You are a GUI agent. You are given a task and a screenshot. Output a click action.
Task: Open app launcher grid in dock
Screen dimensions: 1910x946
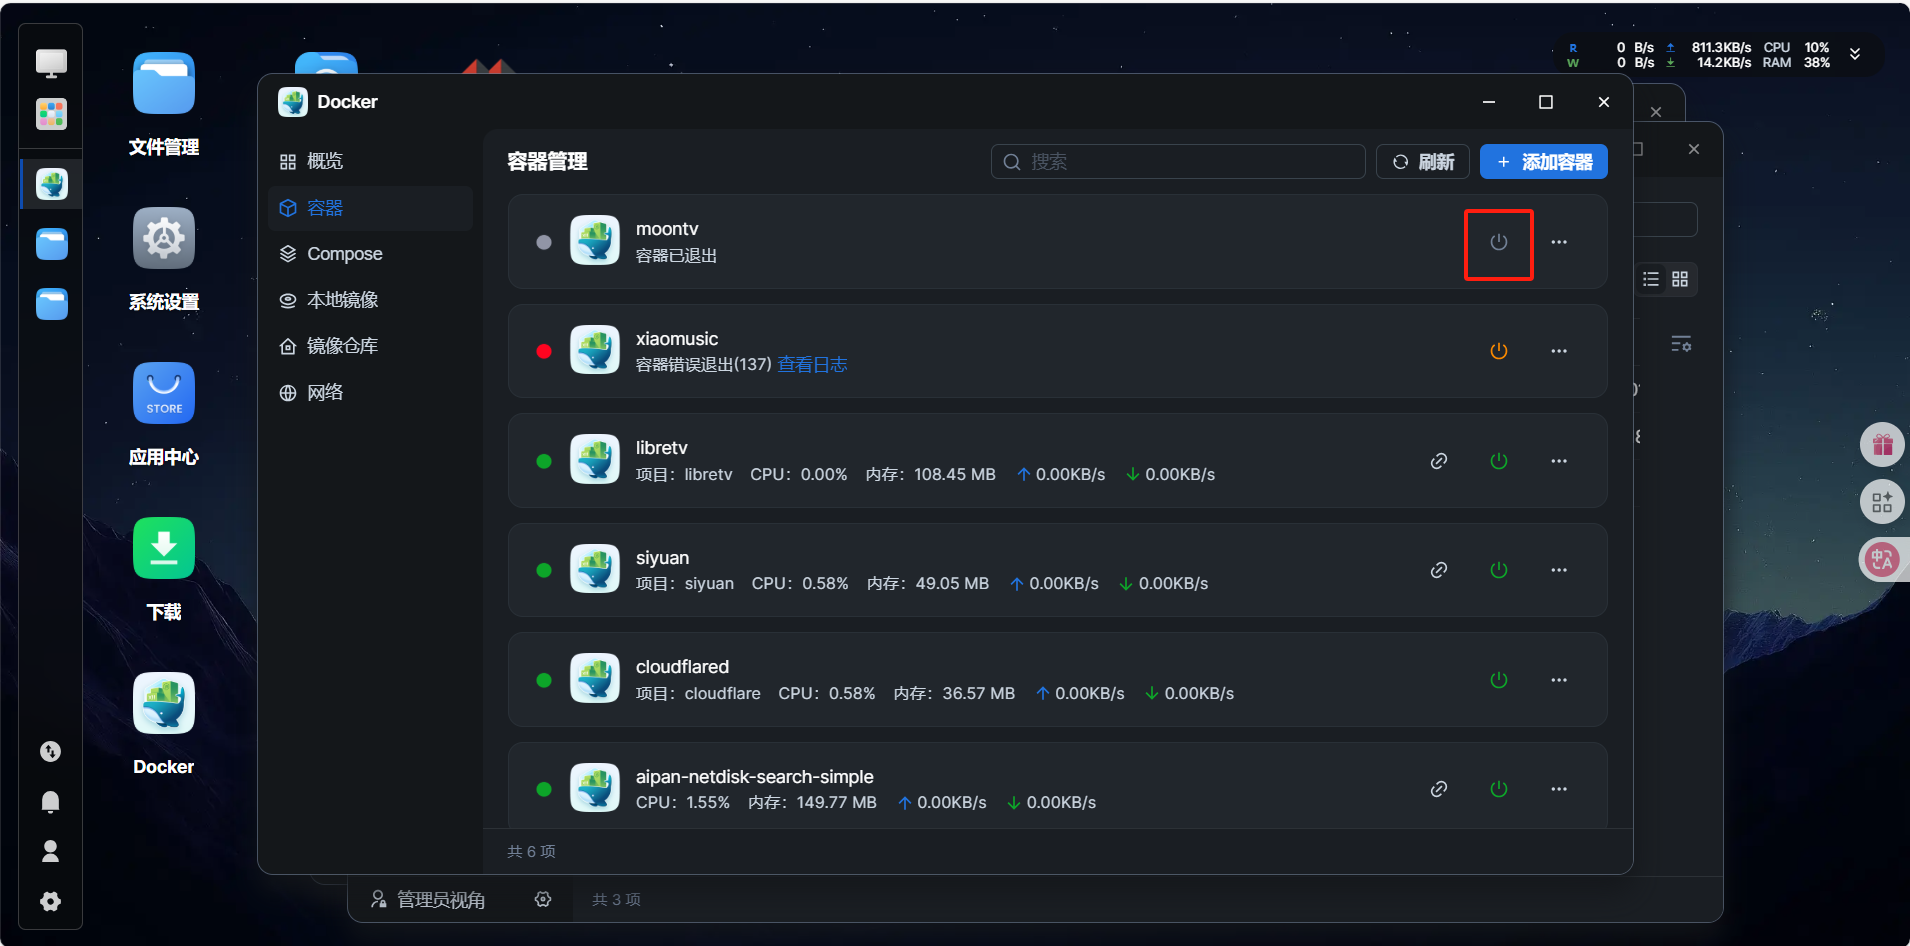[x=51, y=114]
